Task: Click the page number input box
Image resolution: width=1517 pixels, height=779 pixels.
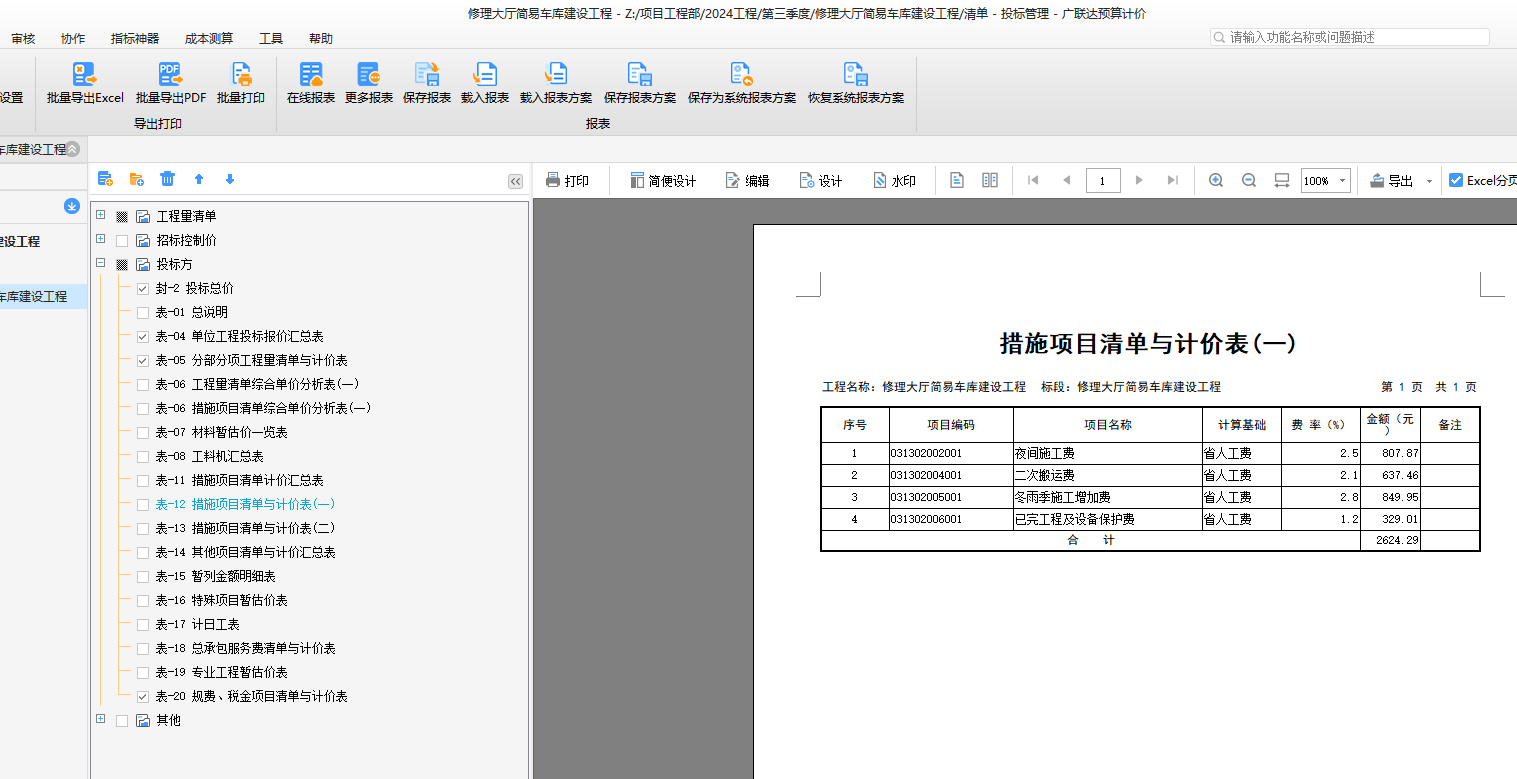Action: tap(1103, 181)
